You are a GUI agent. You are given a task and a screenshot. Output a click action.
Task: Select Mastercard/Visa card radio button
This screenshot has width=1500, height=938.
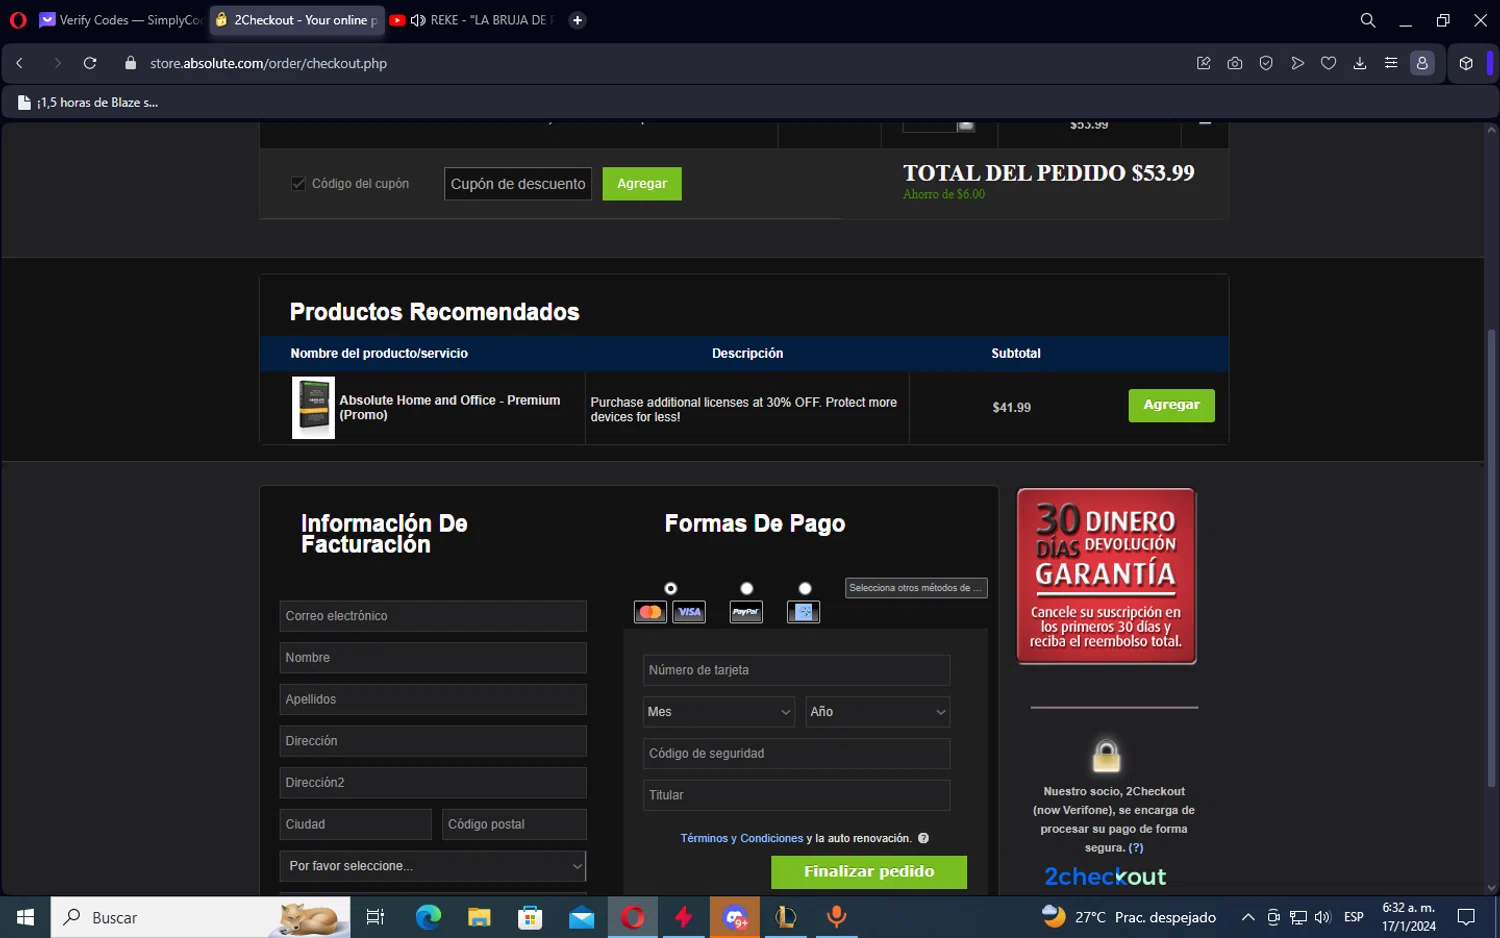670,588
